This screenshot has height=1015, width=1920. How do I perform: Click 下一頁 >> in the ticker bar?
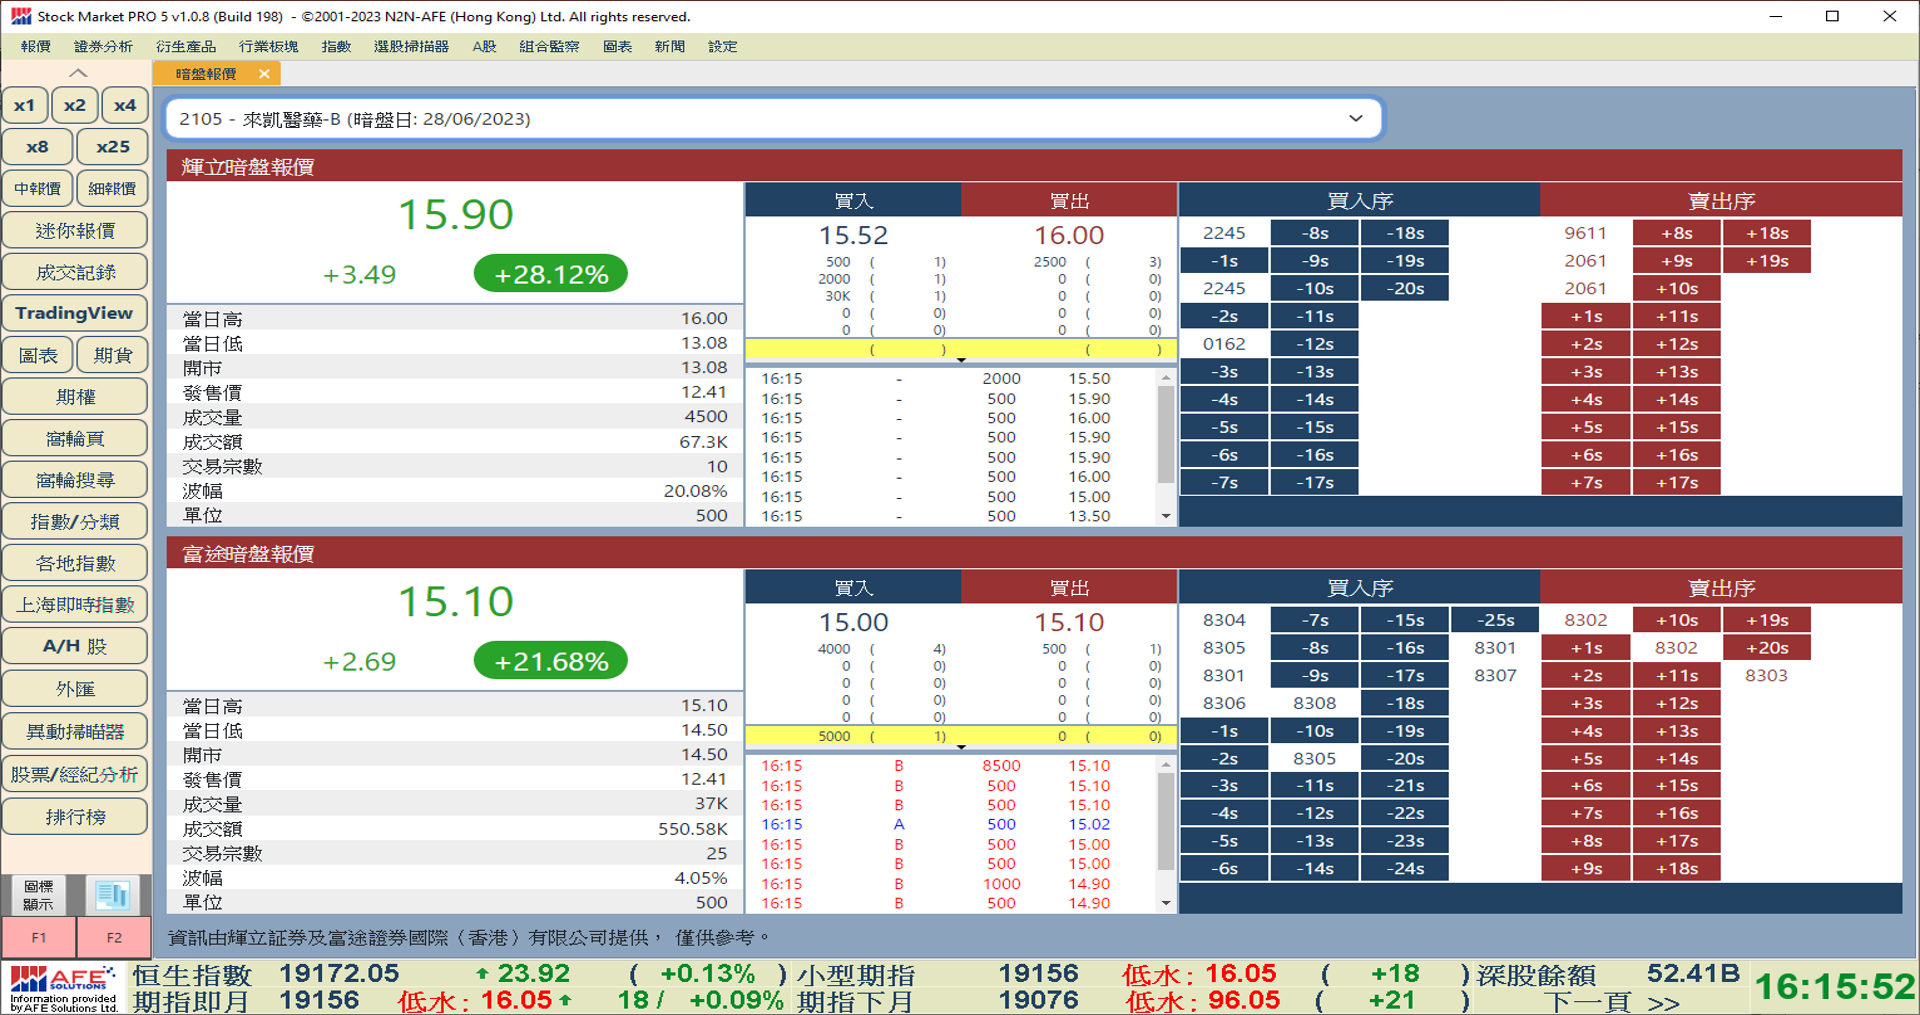1611,1002
